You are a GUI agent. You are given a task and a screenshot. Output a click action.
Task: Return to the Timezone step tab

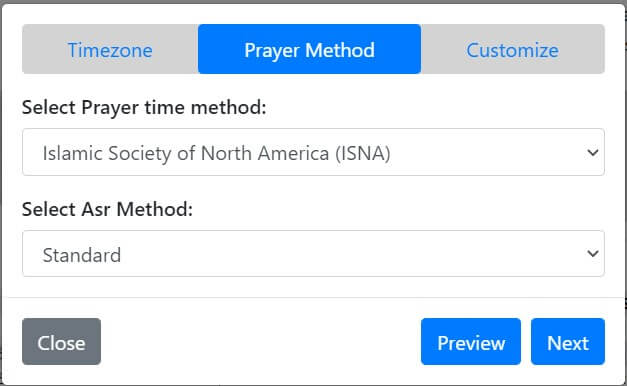(x=110, y=49)
